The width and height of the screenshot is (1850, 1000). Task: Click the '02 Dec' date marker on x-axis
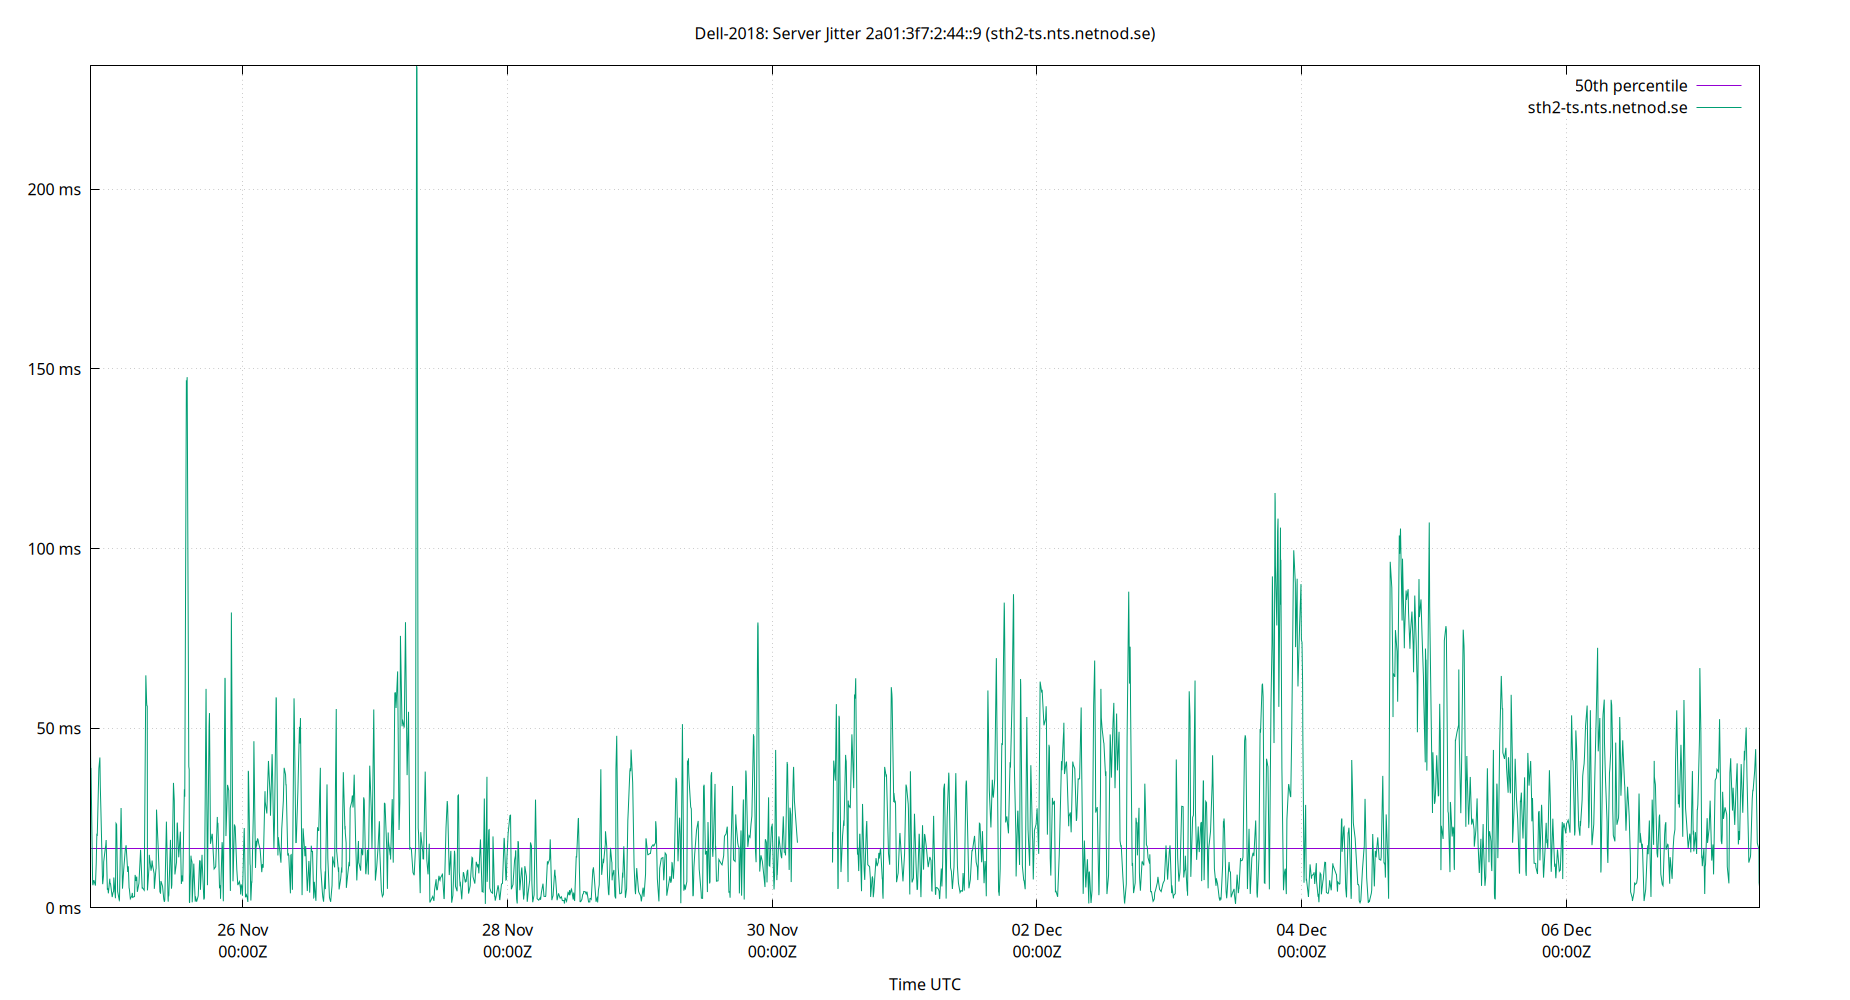coord(1037,929)
